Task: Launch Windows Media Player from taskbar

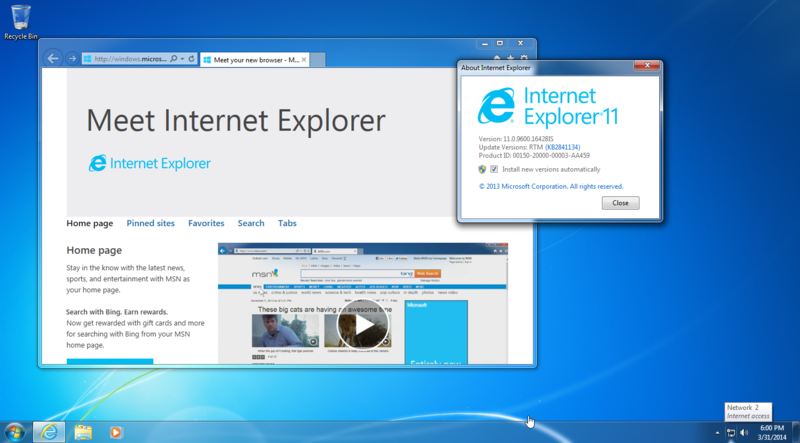Action: (x=115, y=432)
